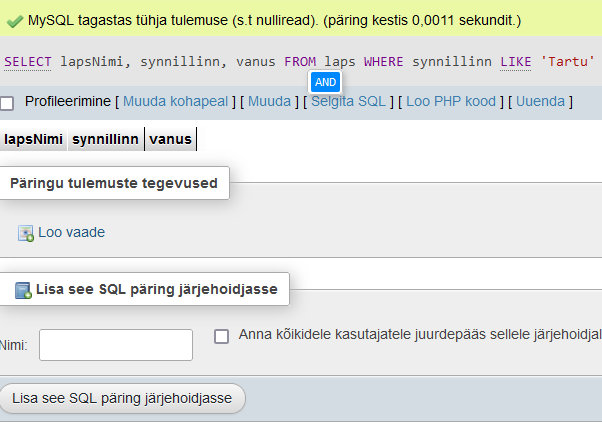Focus the Nimi bookmark name field

tap(116, 345)
